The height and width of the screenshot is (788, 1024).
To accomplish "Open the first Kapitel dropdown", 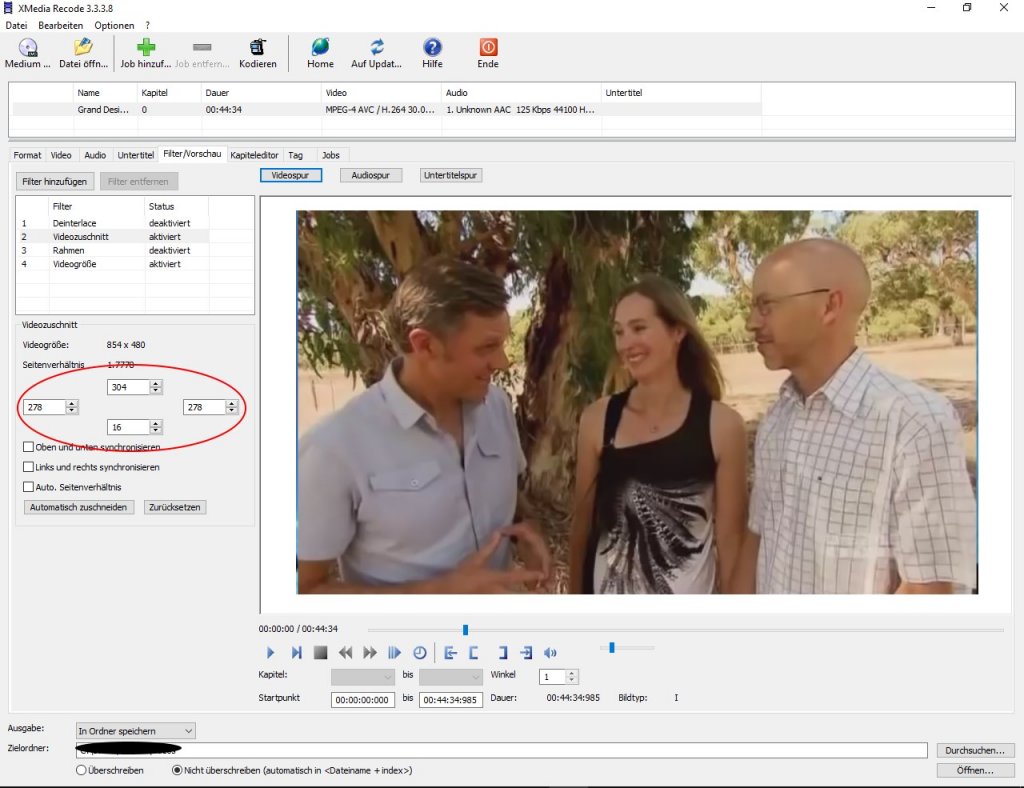I will (362, 677).
